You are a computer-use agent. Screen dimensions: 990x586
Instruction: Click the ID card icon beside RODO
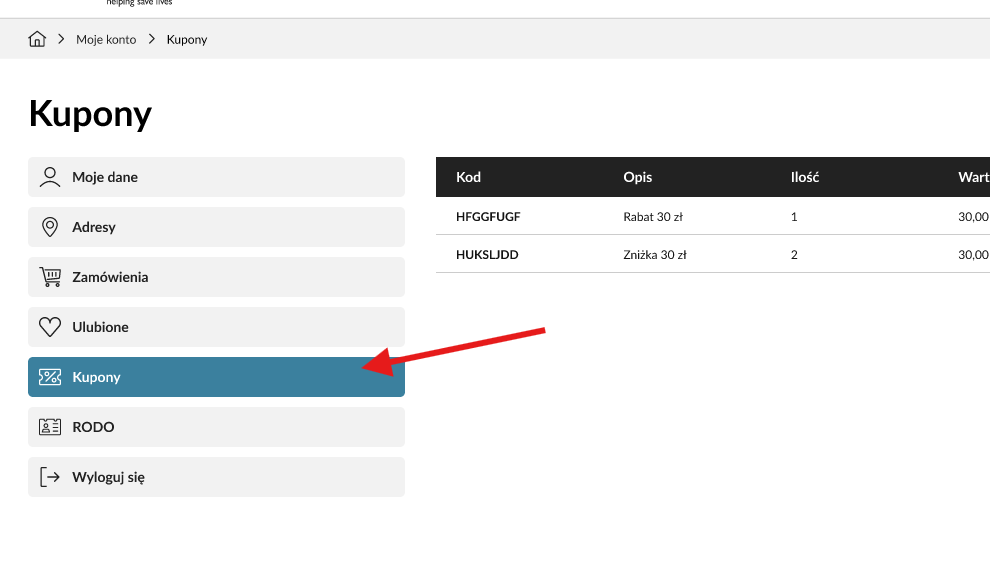pos(50,427)
